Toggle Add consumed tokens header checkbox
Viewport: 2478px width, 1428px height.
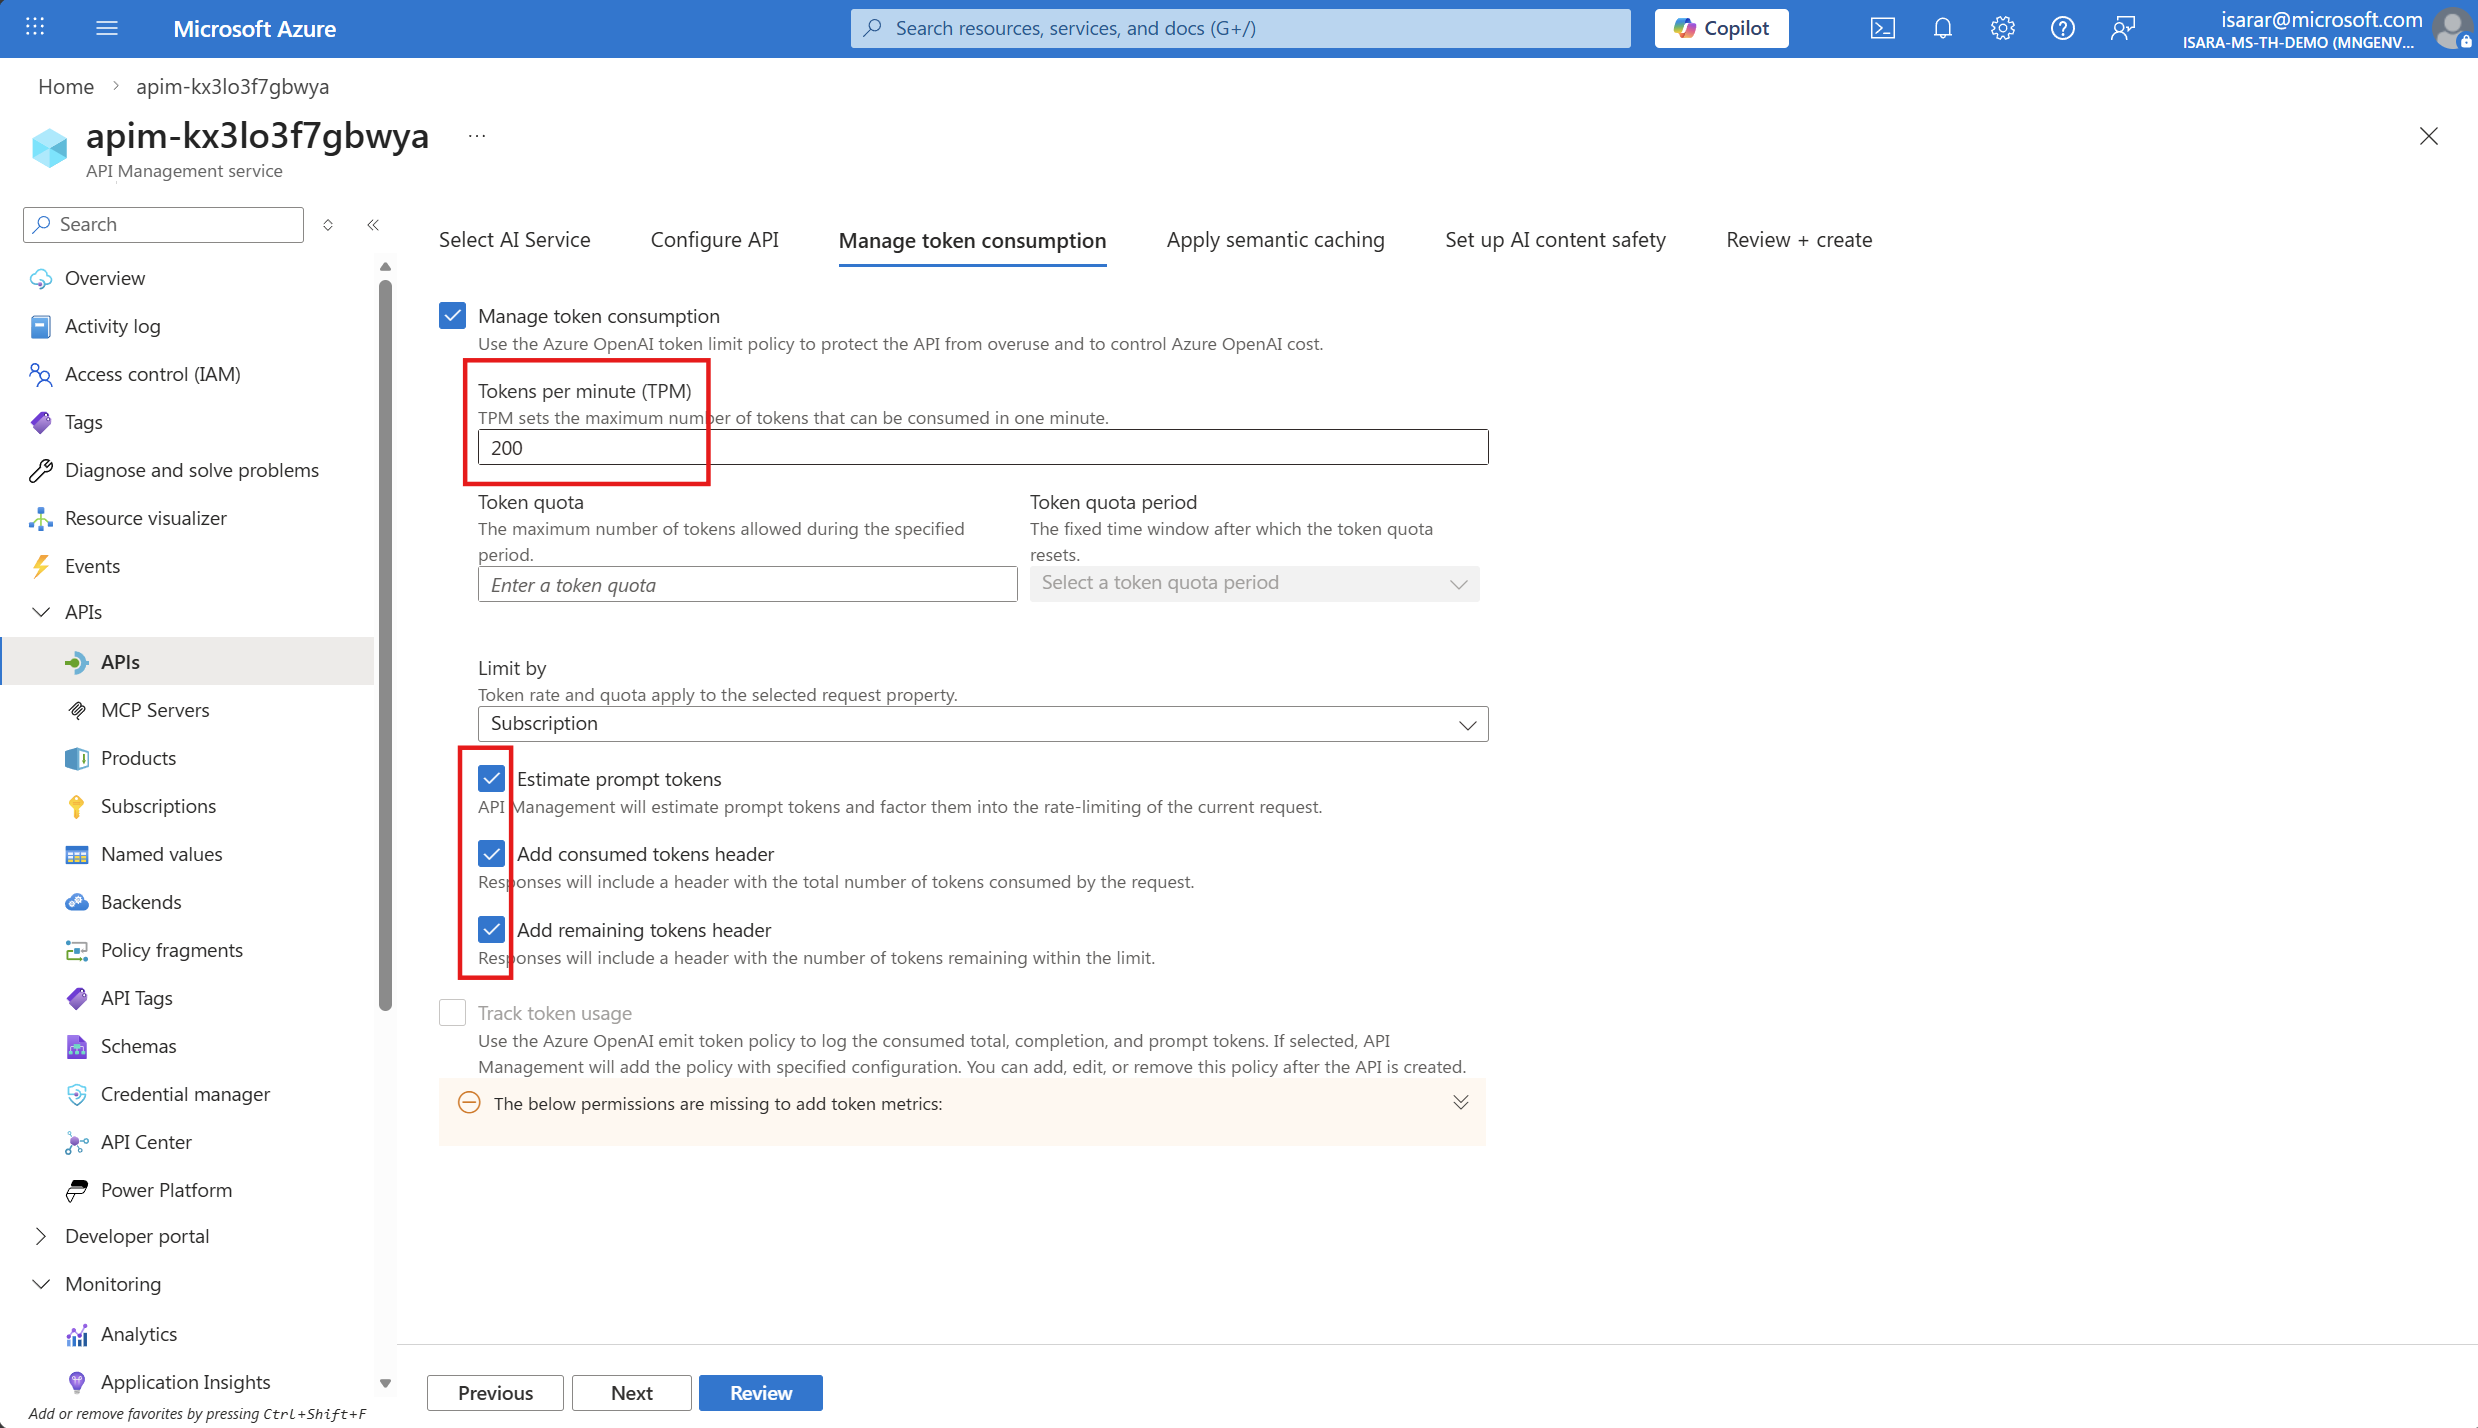[491, 853]
